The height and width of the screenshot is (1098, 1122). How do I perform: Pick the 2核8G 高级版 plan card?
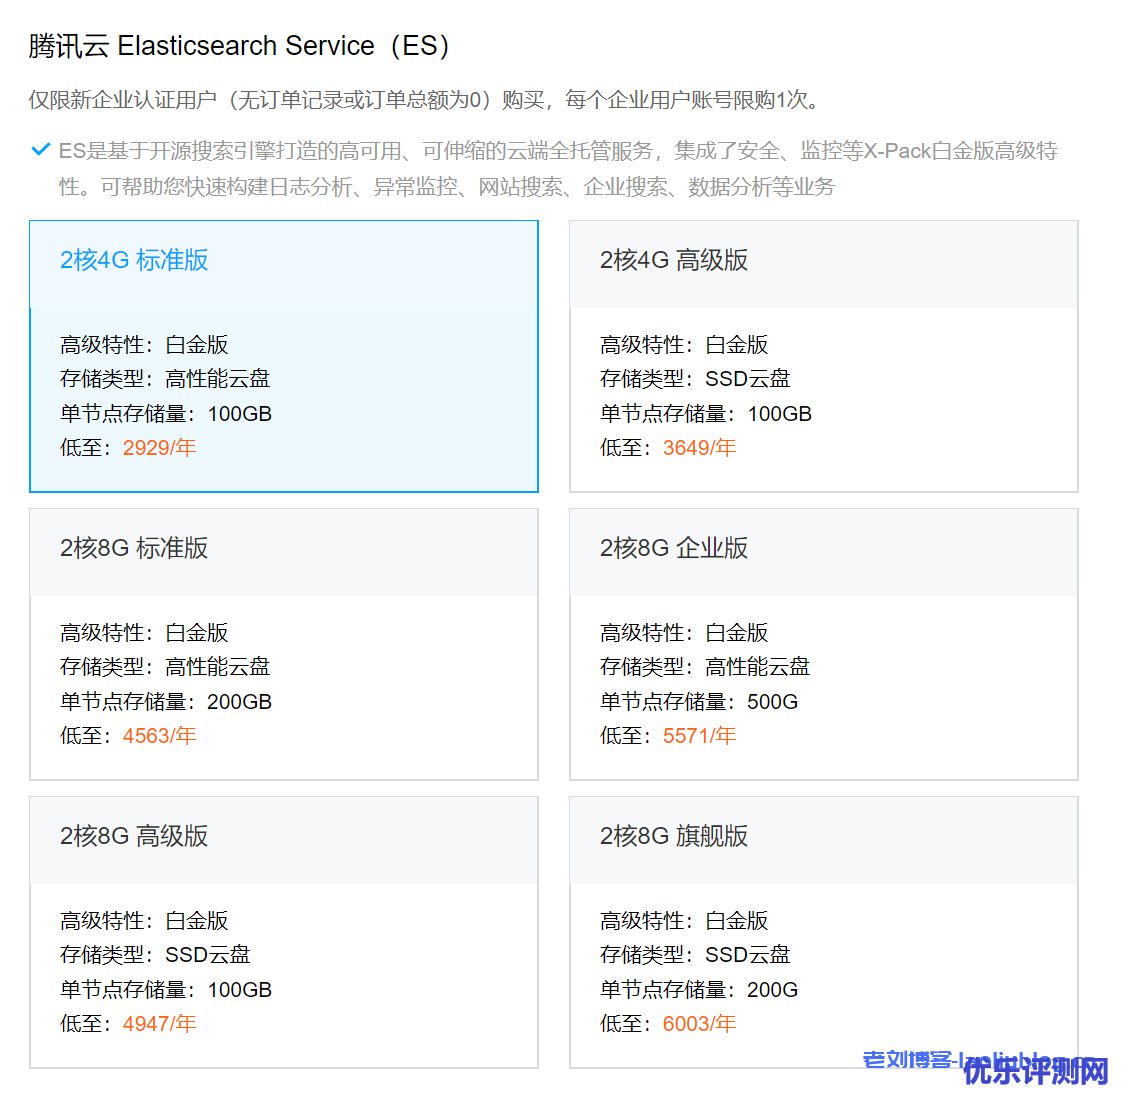point(283,932)
